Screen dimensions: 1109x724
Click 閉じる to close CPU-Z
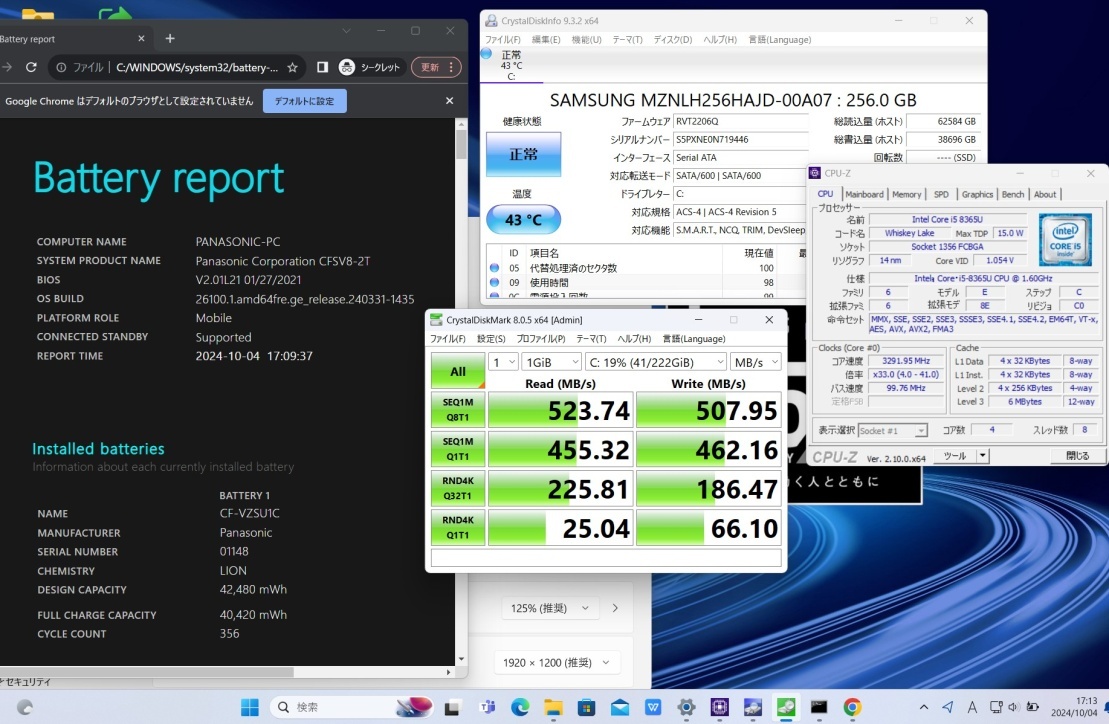(x=1076, y=456)
